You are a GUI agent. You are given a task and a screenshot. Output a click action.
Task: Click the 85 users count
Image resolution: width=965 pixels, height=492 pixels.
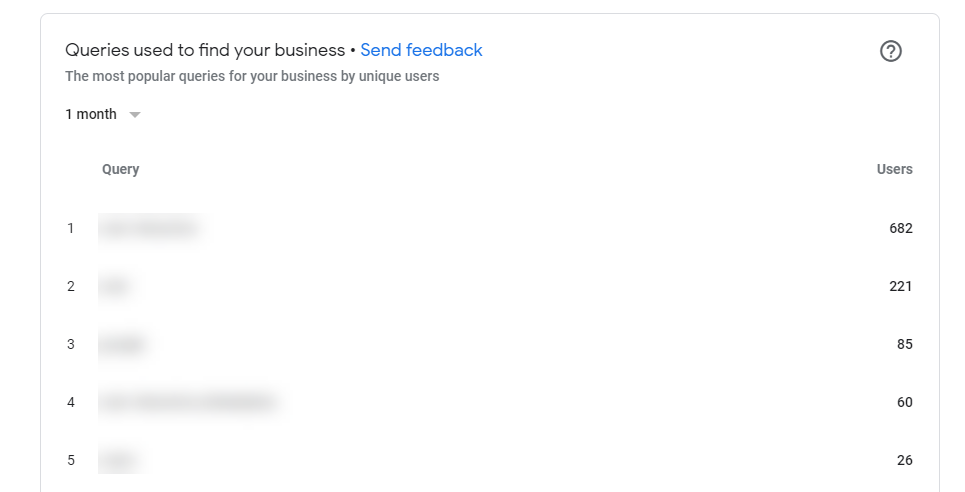(x=905, y=344)
